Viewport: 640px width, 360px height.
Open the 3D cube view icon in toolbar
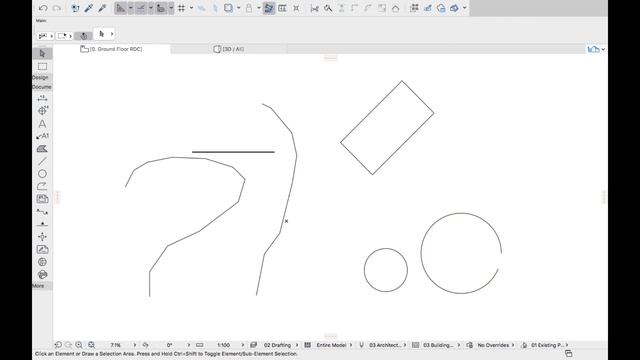coord(454,8)
